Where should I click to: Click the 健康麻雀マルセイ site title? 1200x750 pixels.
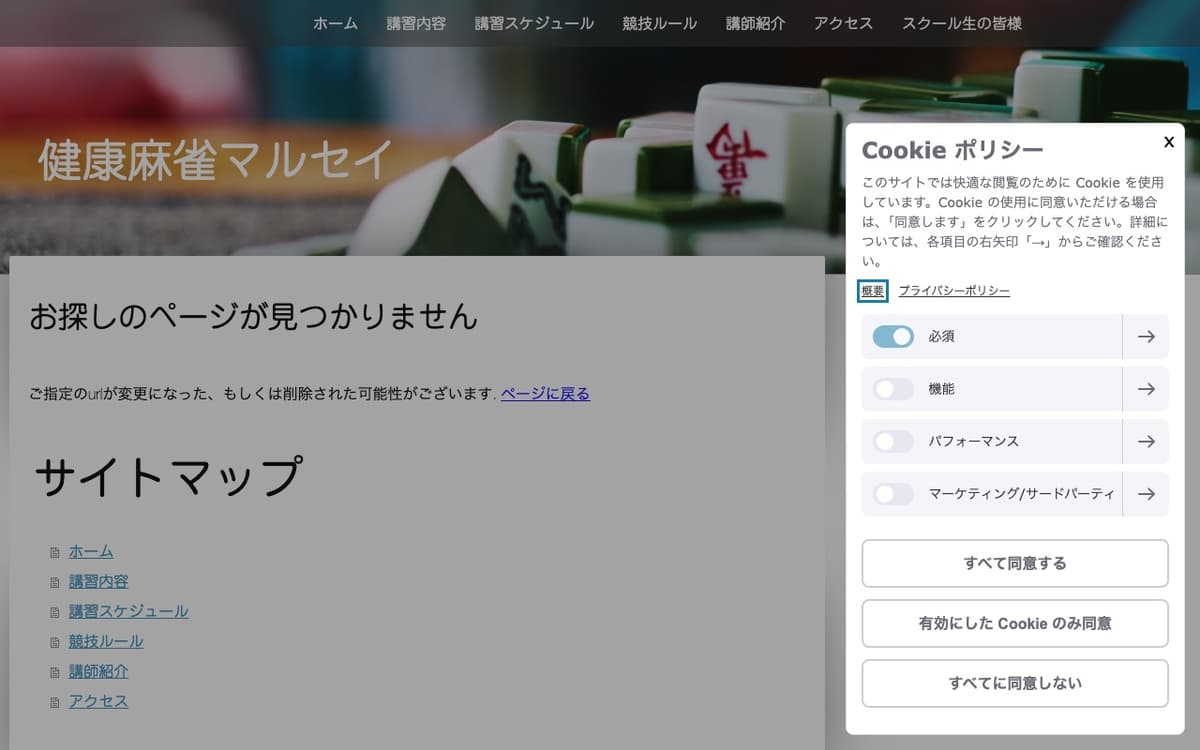[216, 160]
